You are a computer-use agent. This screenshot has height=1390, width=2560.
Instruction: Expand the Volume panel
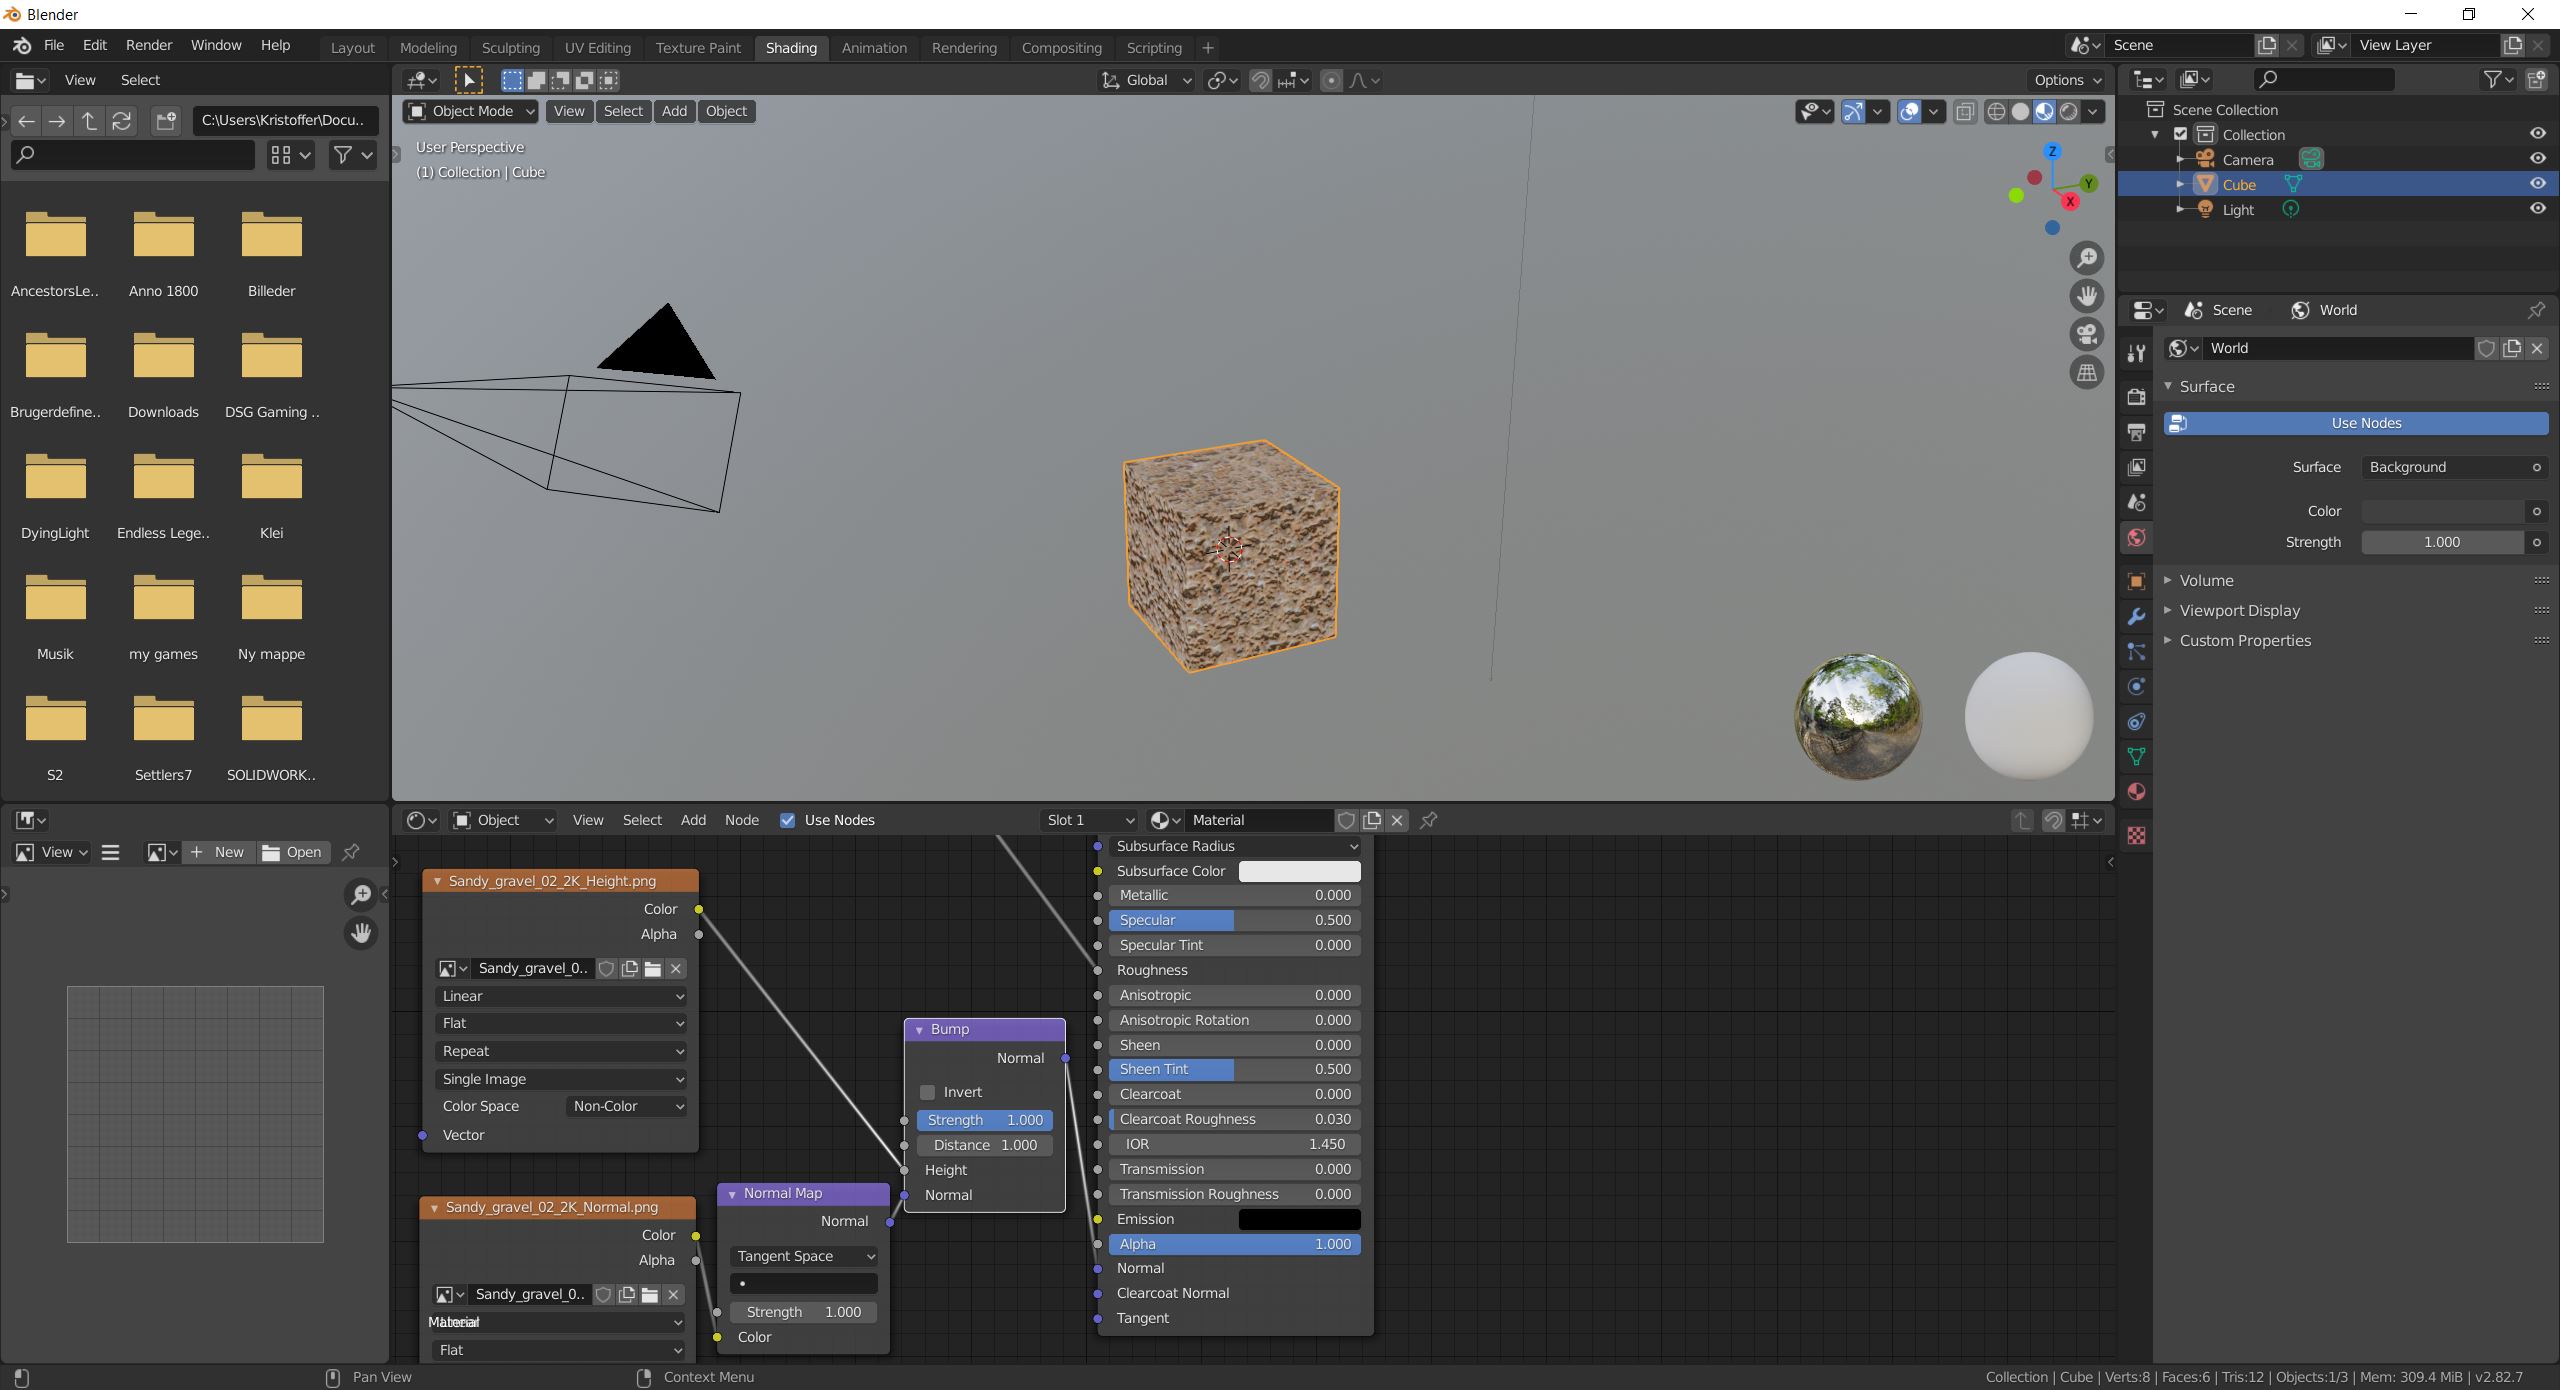[2206, 581]
